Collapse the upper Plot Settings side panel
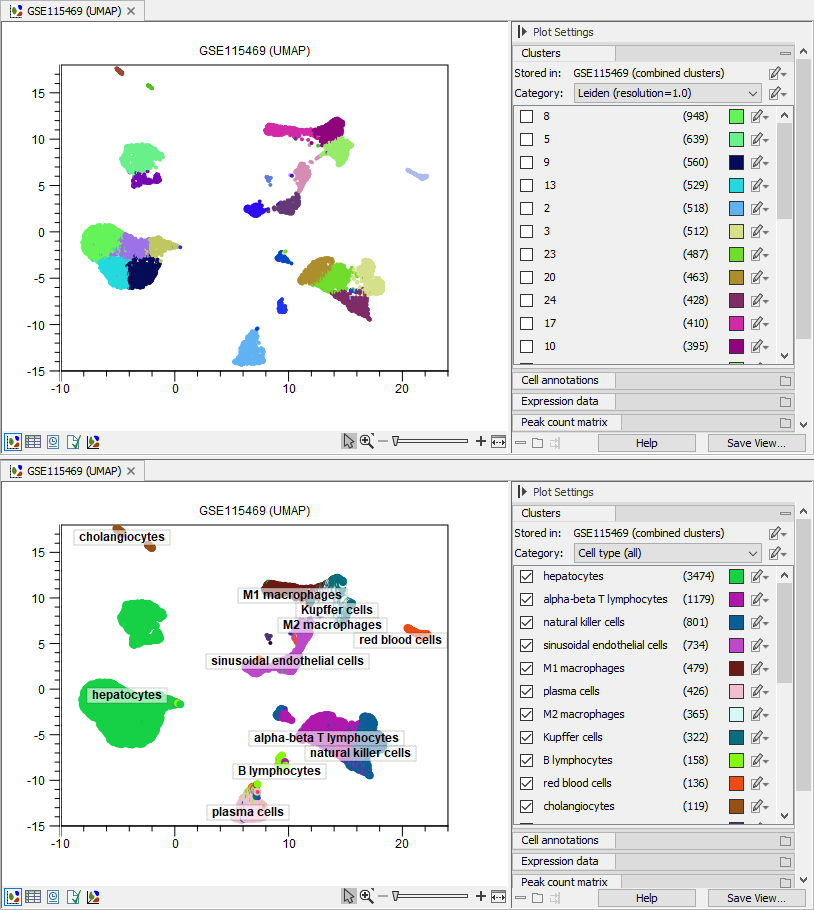The height and width of the screenshot is (910, 814). pos(522,32)
